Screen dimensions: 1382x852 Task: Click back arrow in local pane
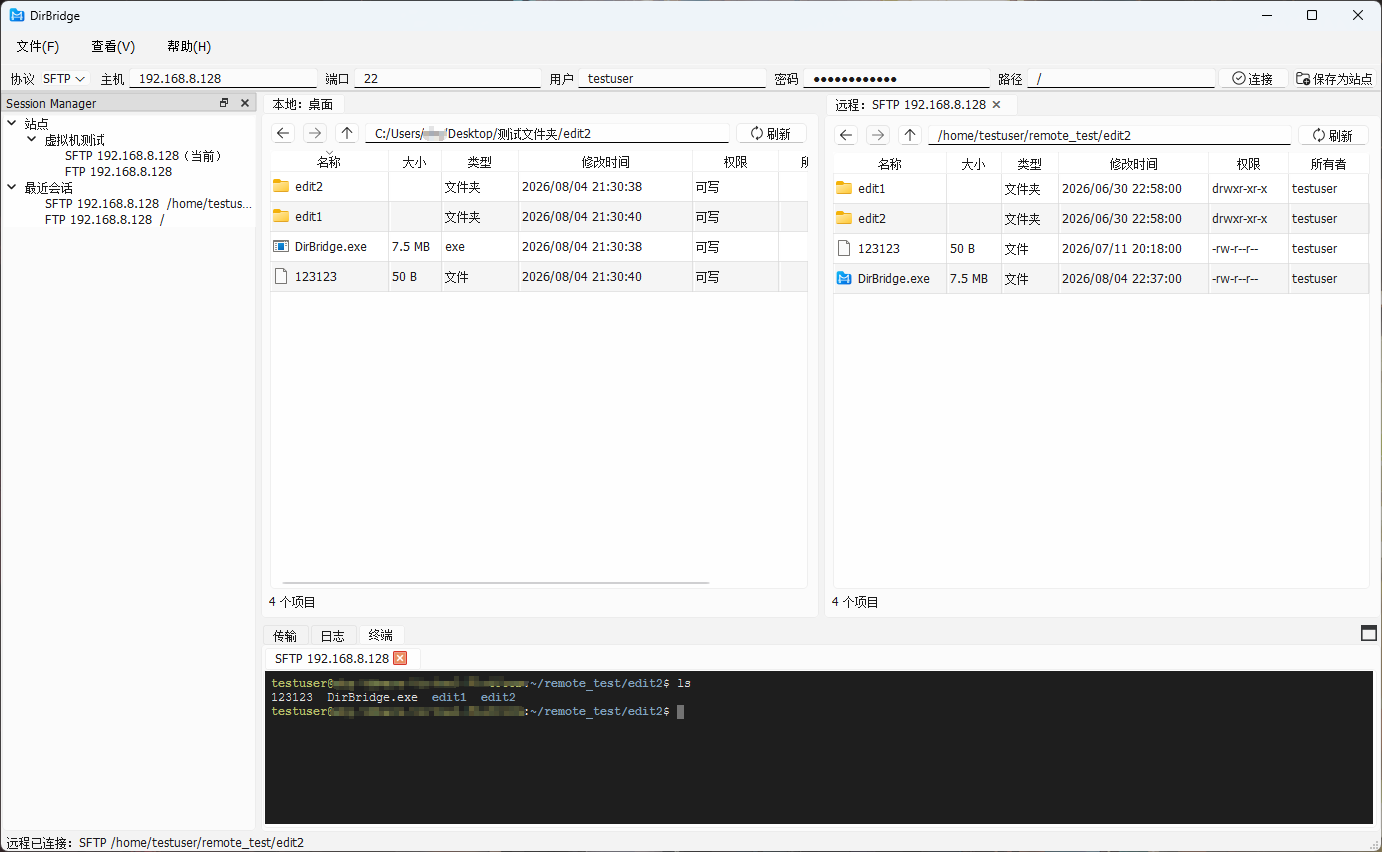(283, 133)
